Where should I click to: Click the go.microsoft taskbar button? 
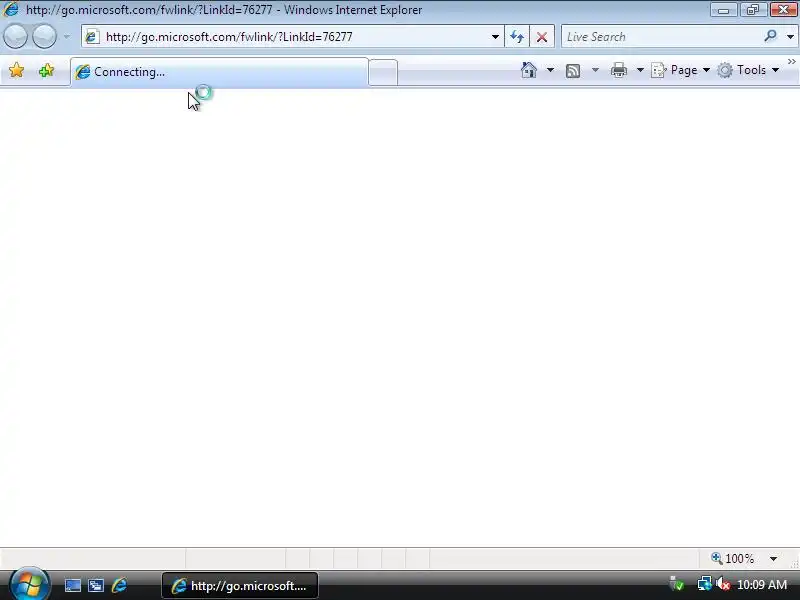[x=240, y=586]
